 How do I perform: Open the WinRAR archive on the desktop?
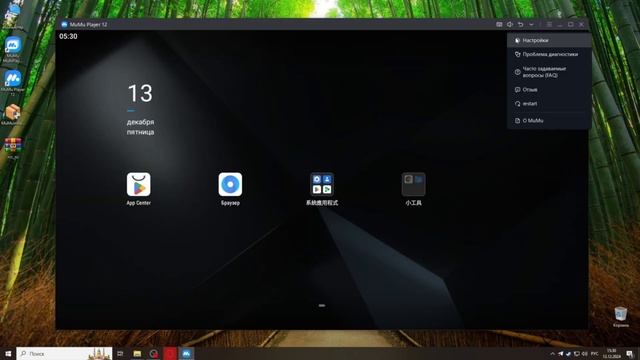point(13,148)
